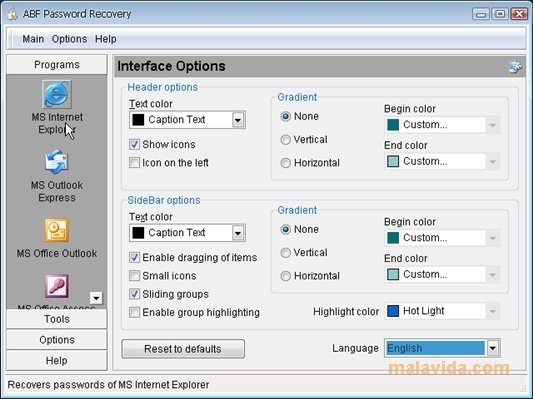Check the Small icons option

point(134,276)
